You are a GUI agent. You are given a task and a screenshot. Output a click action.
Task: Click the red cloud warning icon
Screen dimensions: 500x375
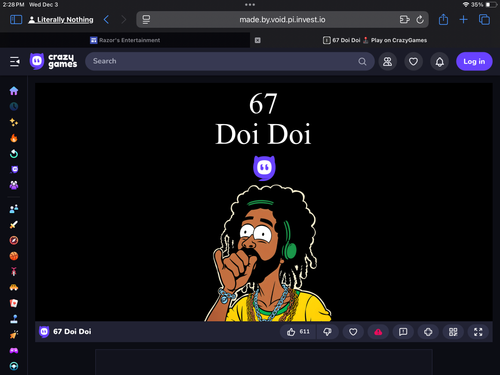point(378,332)
